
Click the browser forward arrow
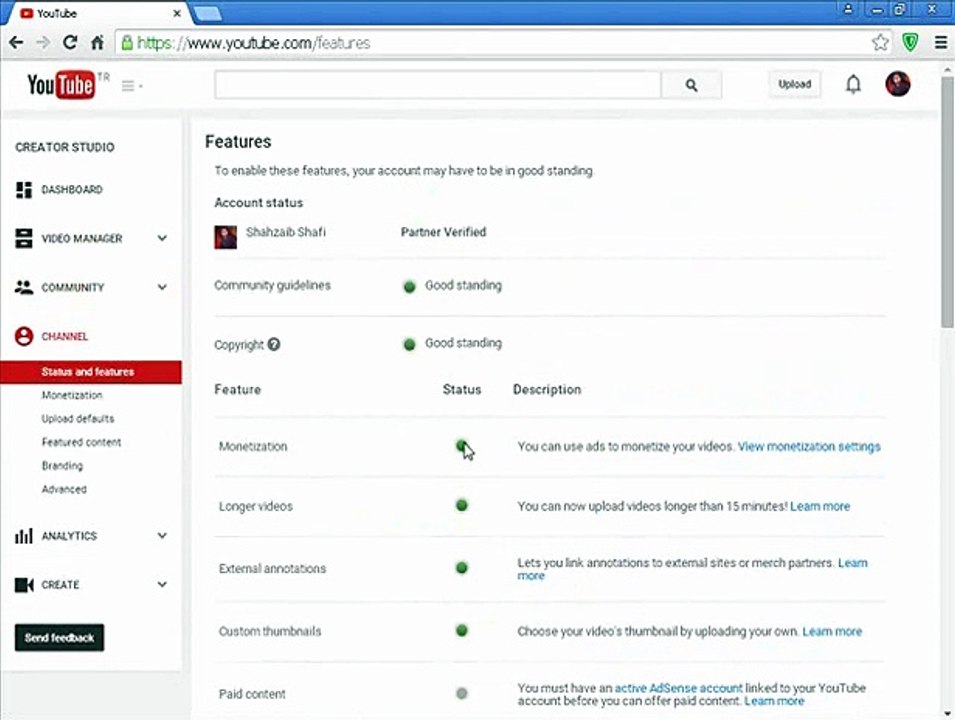click(x=43, y=43)
